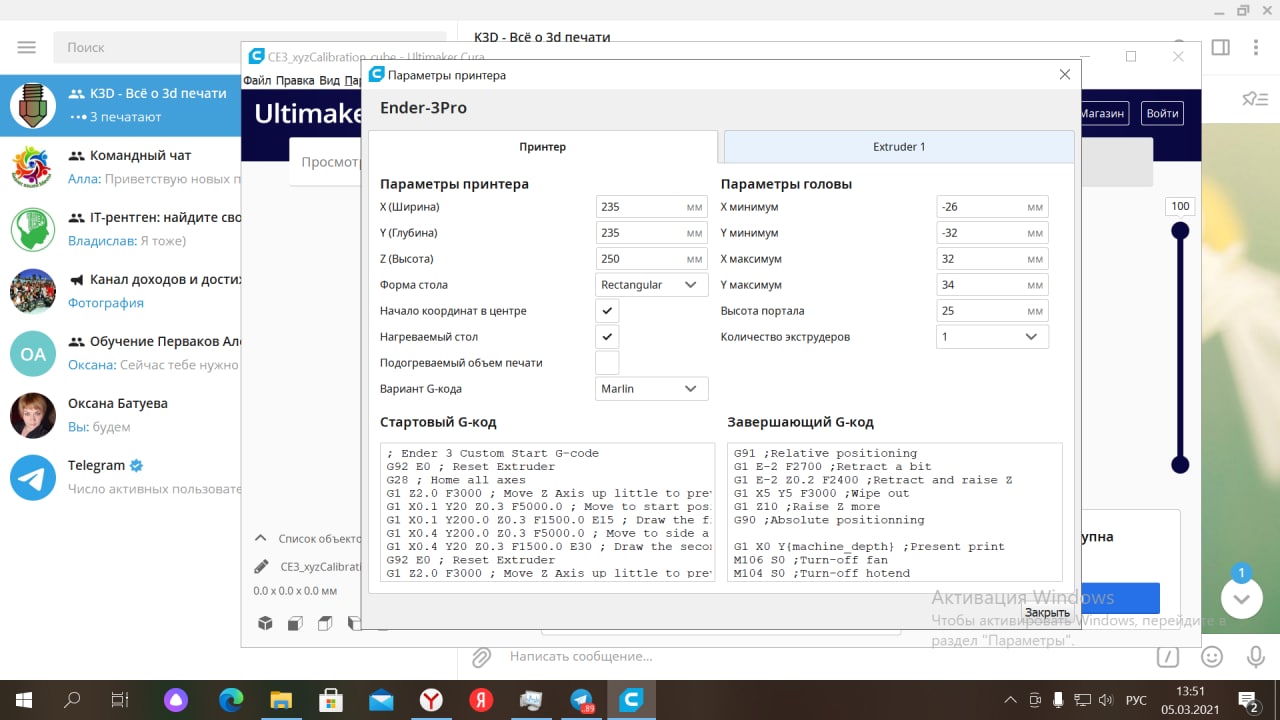The image size is (1280, 720).
Task: Click the attach paperclip icon in Telegram
Action: coord(482,657)
